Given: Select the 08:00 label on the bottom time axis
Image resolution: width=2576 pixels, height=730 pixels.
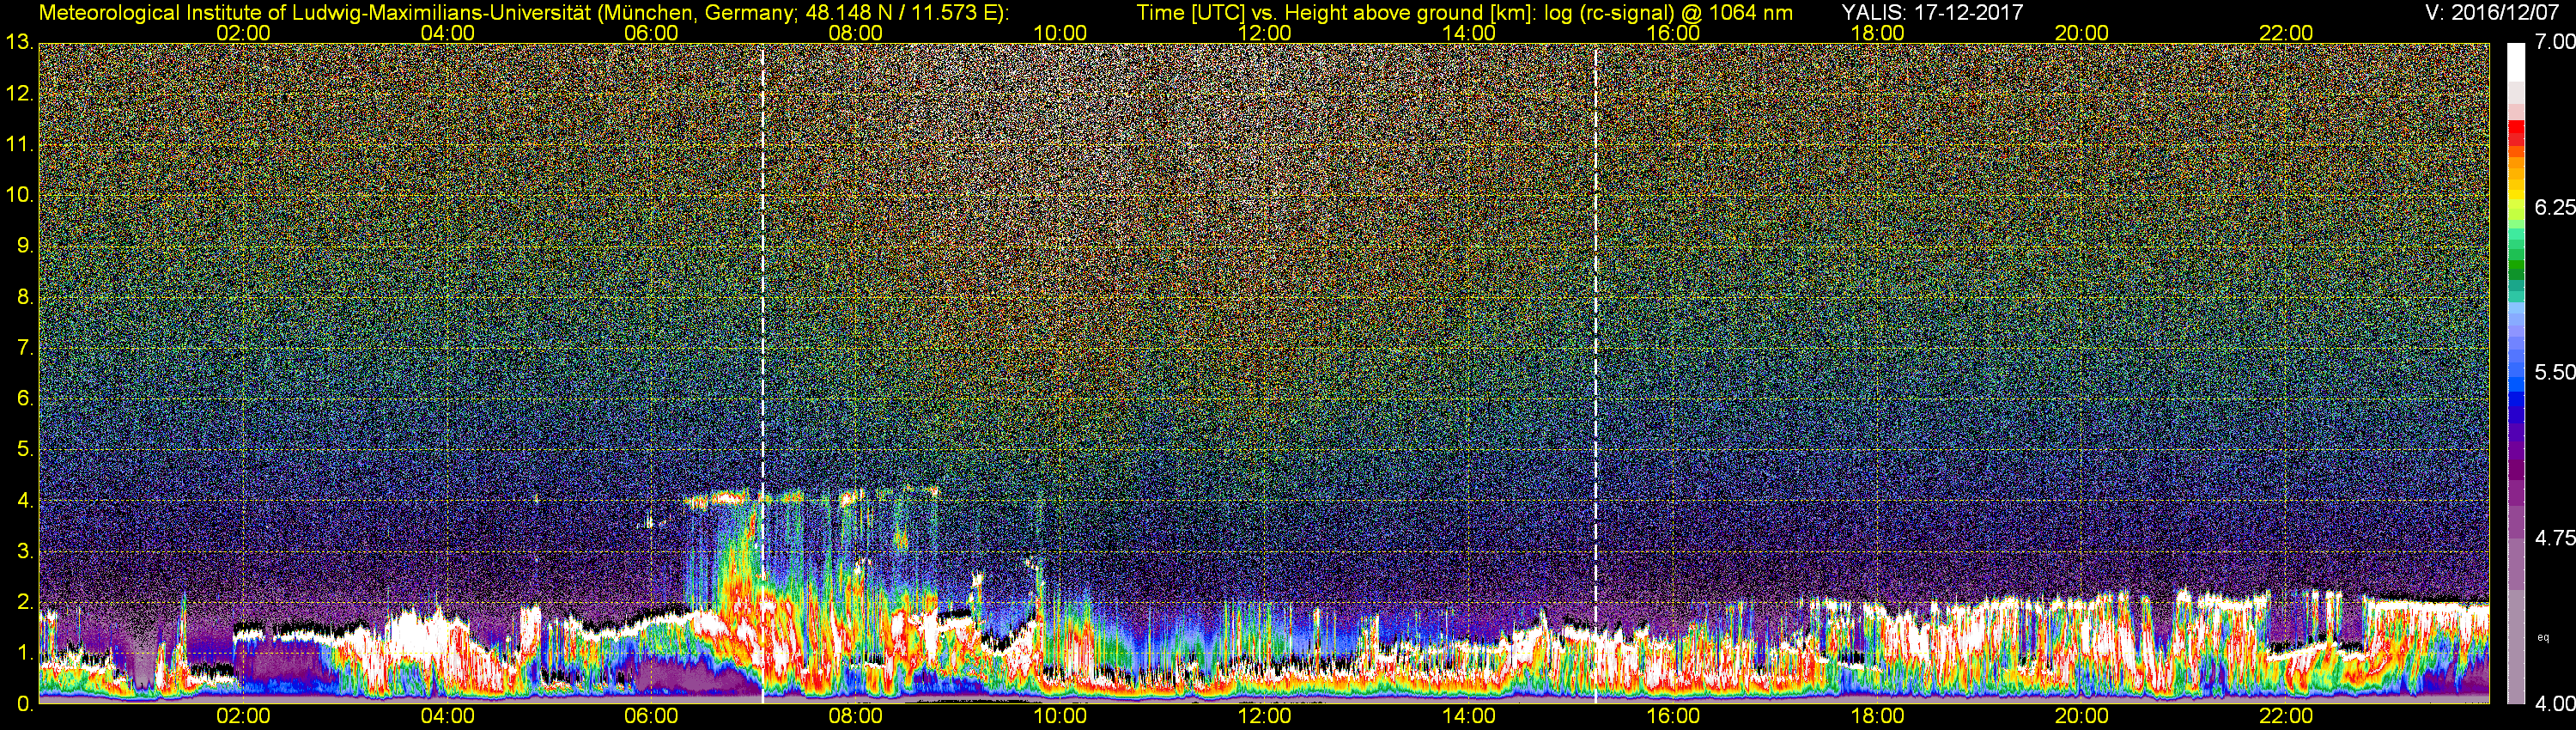Looking at the screenshot, I should 856,716.
